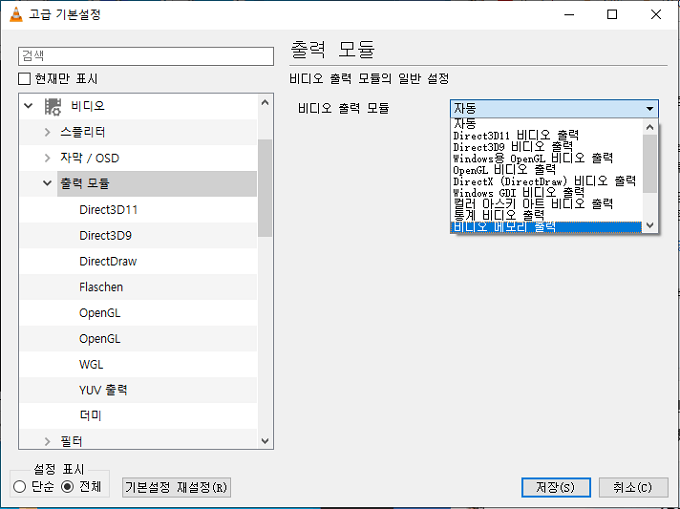
Task: Expand the '자막 / OSD' tree node
Action: [47, 158]
